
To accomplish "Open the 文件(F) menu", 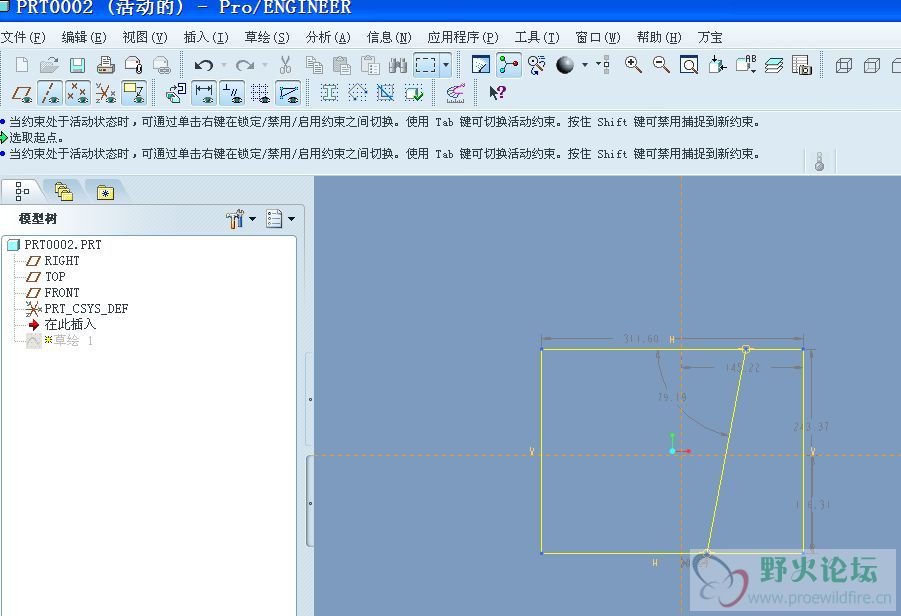I will [23, 37].
